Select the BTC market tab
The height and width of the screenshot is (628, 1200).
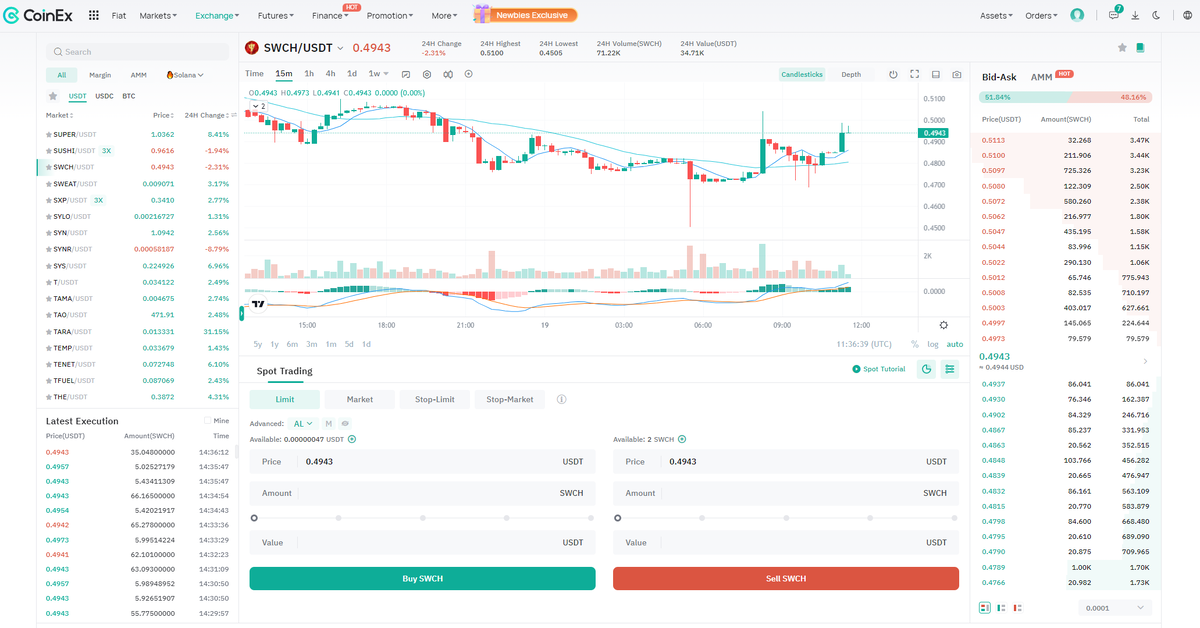coord(129,96)
